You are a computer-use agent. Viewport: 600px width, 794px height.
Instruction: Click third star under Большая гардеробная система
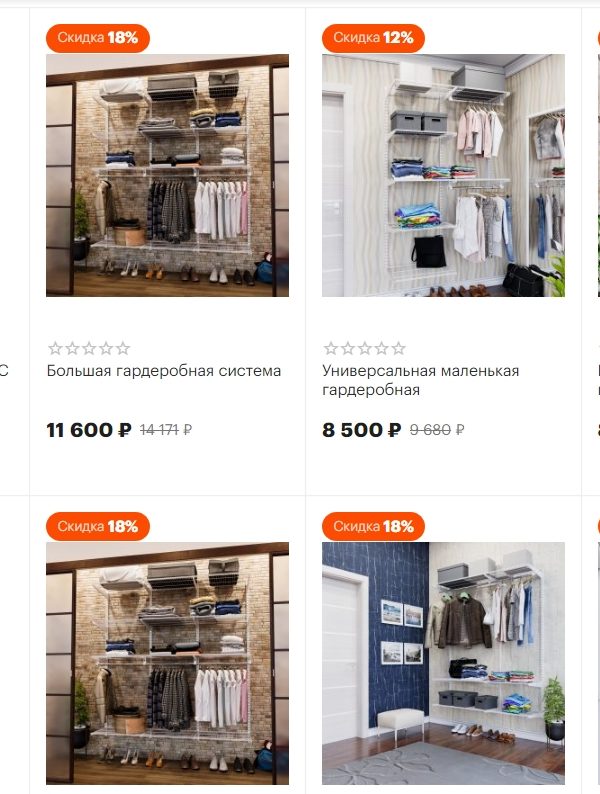click(x=89, y=348)
